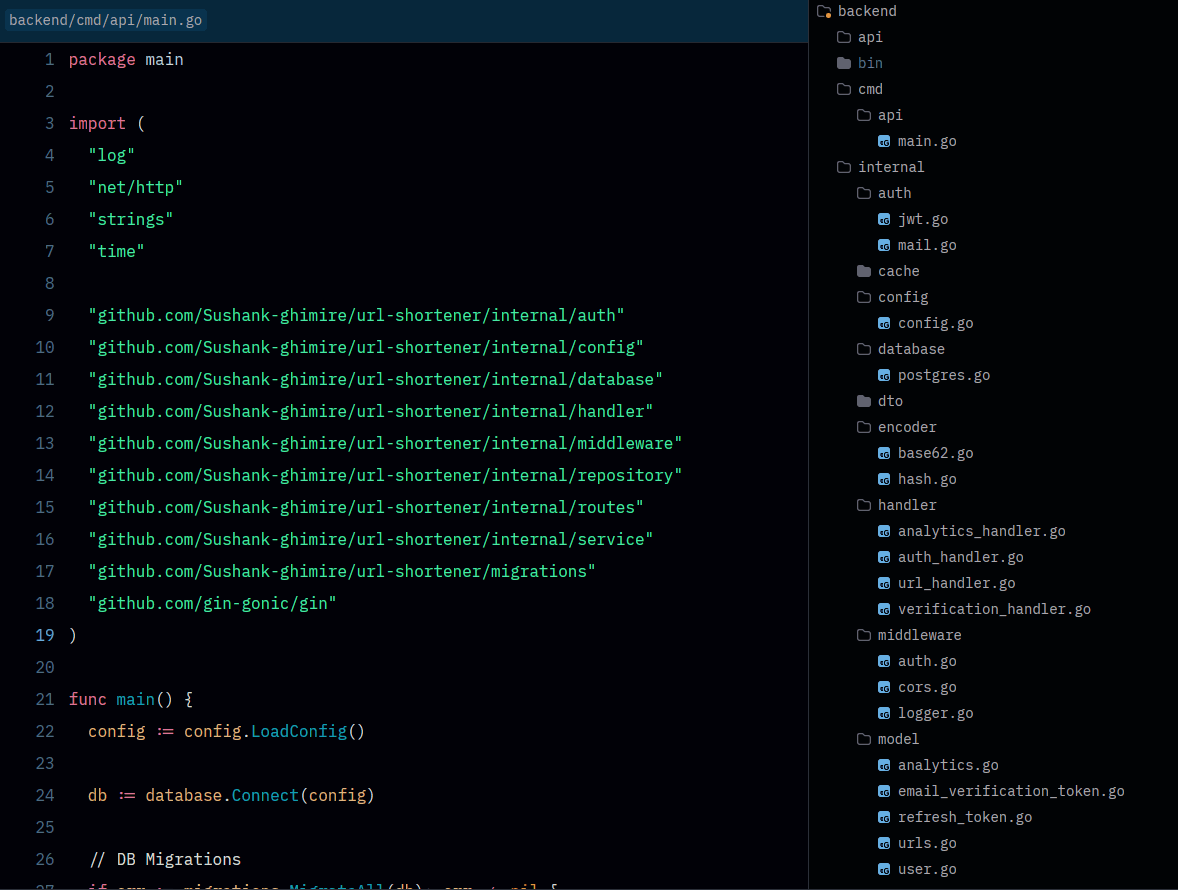Click the email_verification_token.go file icon

point(884,792)
